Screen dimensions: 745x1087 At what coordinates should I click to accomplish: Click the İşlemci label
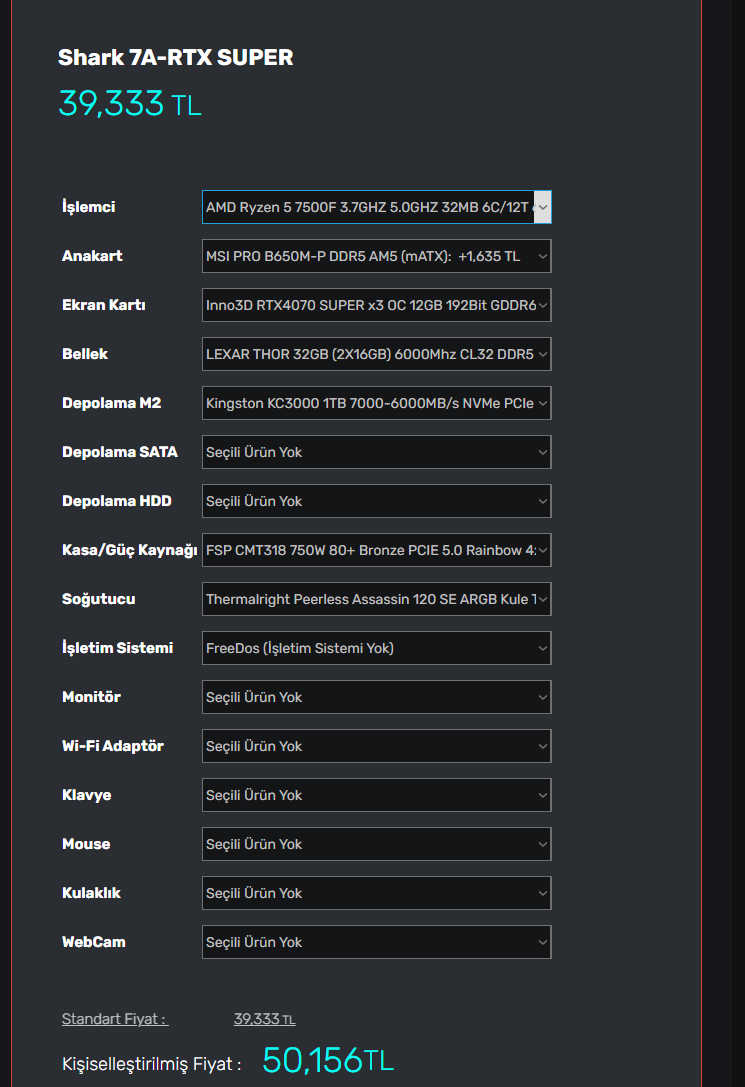click(x=89, y=207)
